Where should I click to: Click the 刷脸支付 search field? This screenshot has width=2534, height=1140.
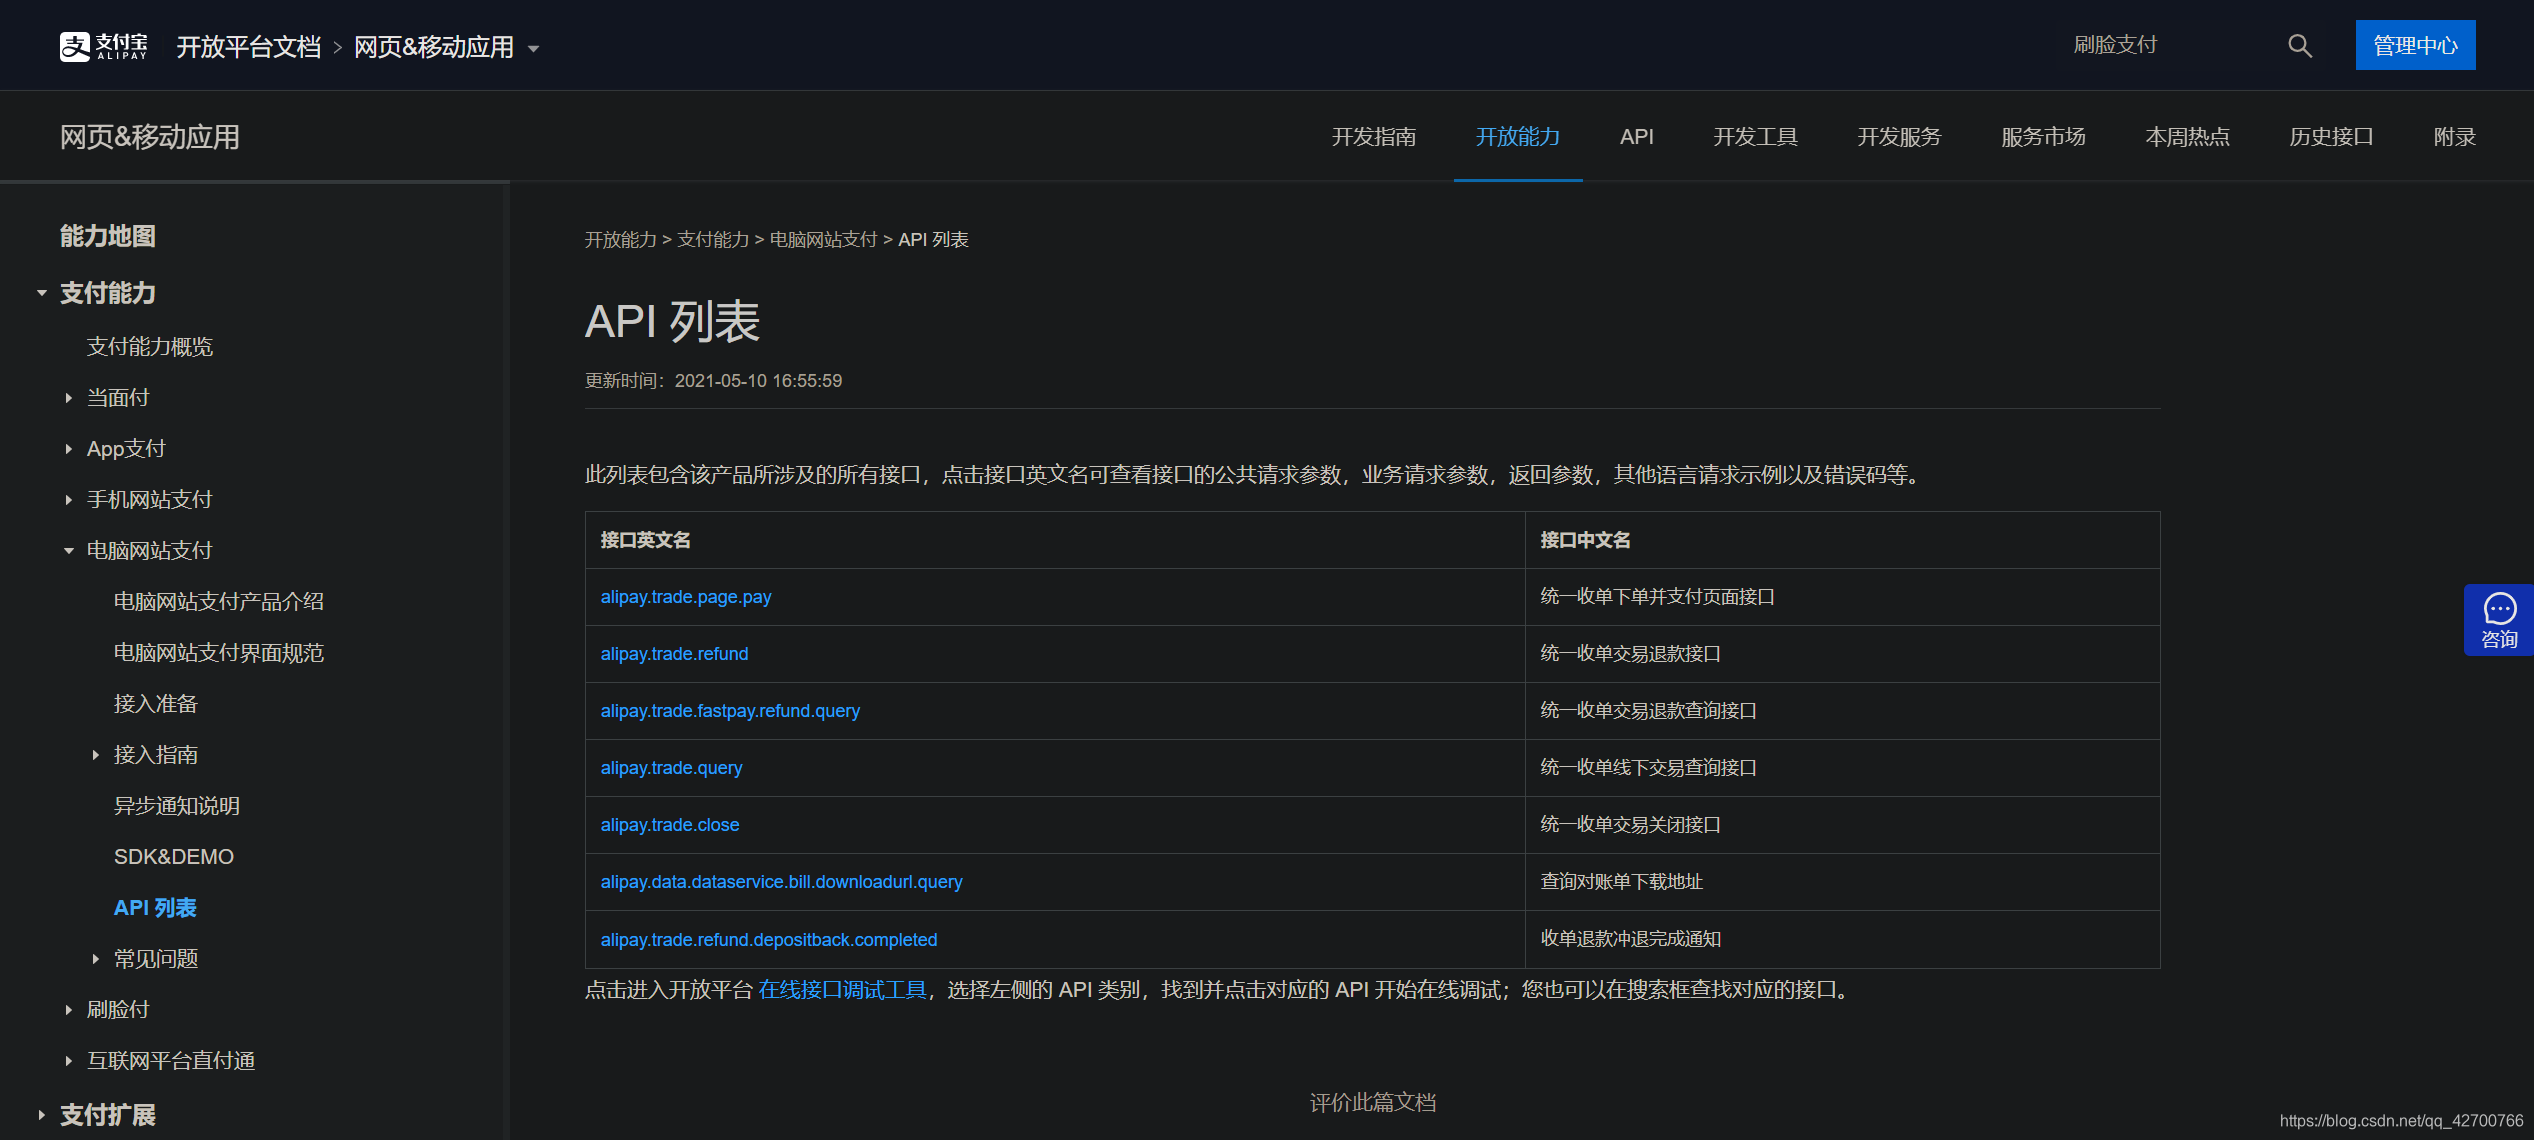click(x=2170, y=45)
